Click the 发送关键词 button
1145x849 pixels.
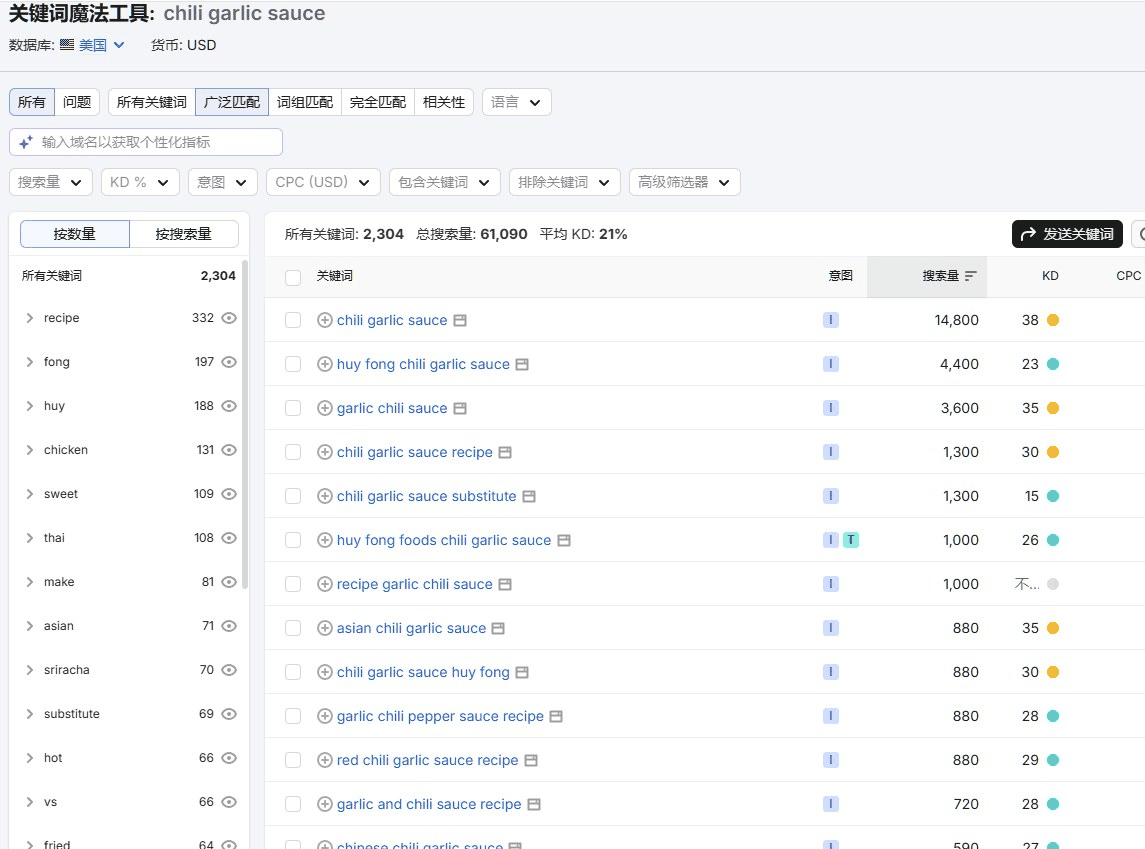pos(1067,234)
